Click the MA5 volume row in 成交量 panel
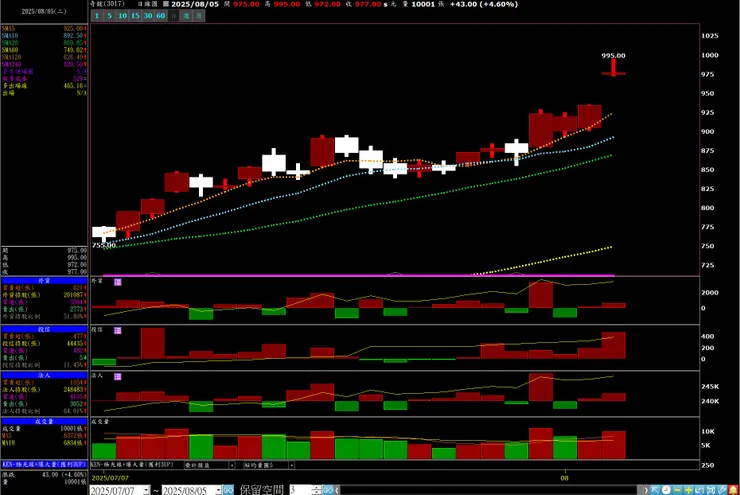The width and height of the screenshot is (740, 495). [x=44, y=436]
